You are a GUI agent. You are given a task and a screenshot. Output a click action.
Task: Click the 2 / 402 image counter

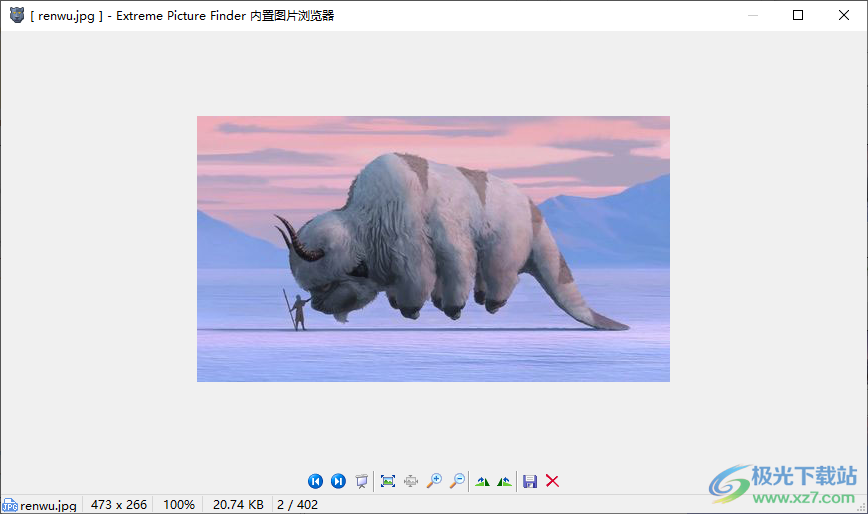(x=297, y=505)
